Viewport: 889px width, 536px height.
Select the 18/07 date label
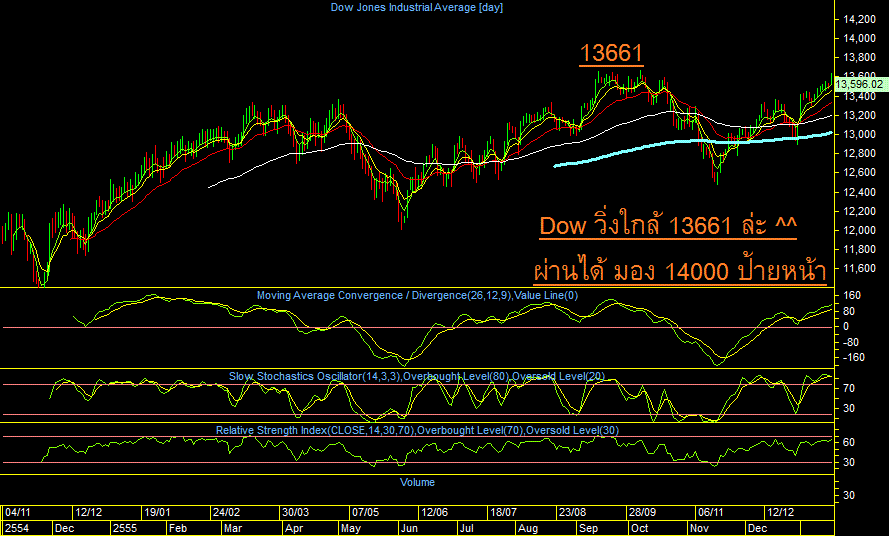click(503, 512)
